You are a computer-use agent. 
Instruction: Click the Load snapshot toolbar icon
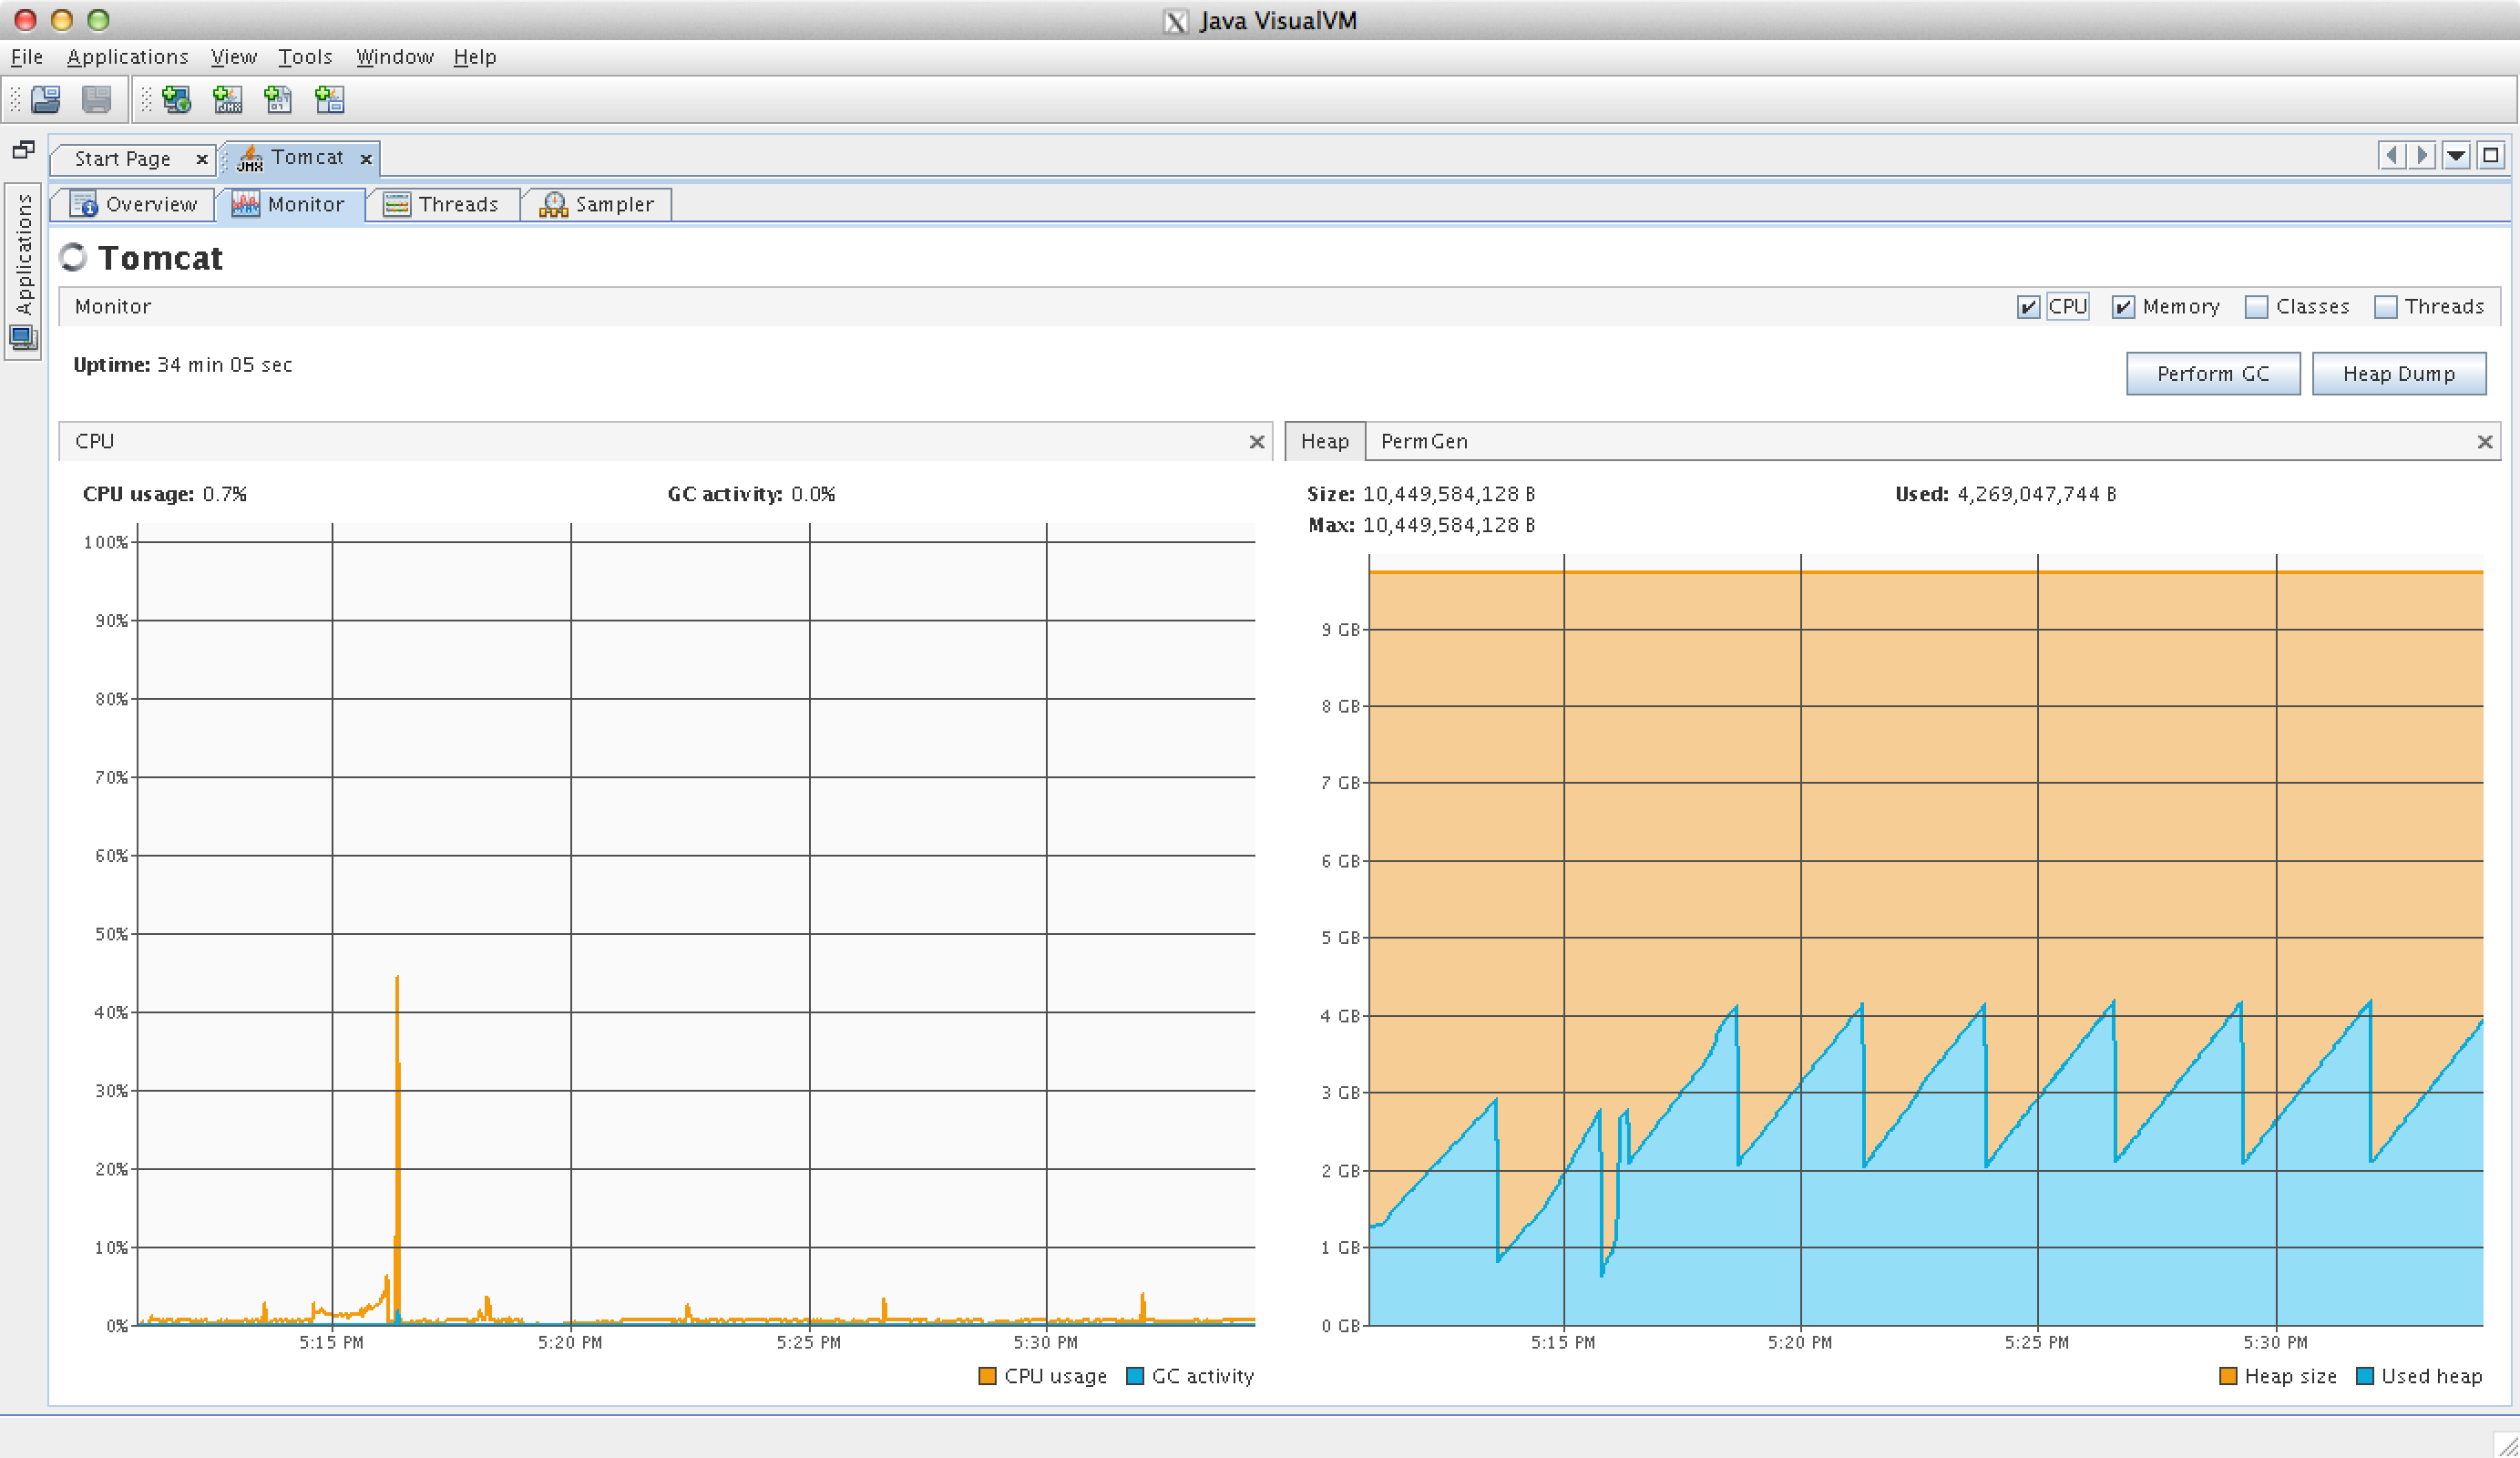46,99
